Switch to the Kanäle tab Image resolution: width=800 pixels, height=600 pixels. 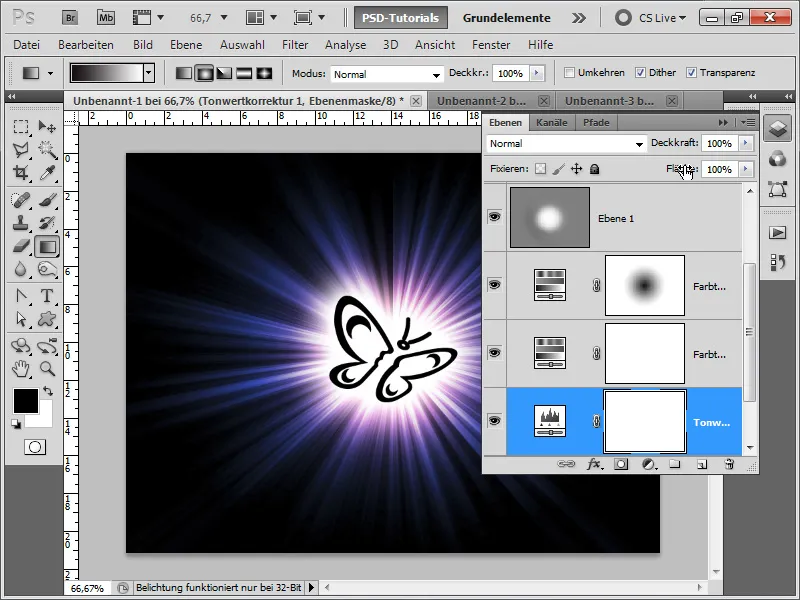pyautogui.click(x=552, y=122)
